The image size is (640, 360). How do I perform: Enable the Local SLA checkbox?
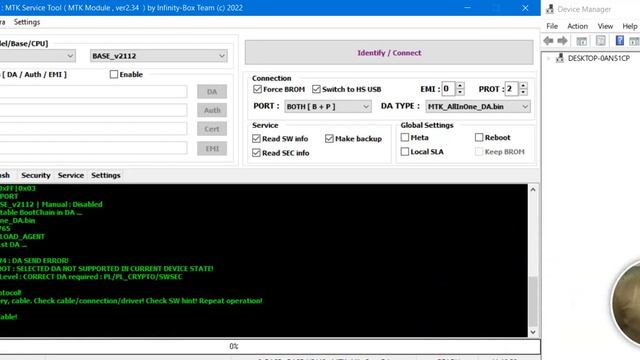coord(404,152)
